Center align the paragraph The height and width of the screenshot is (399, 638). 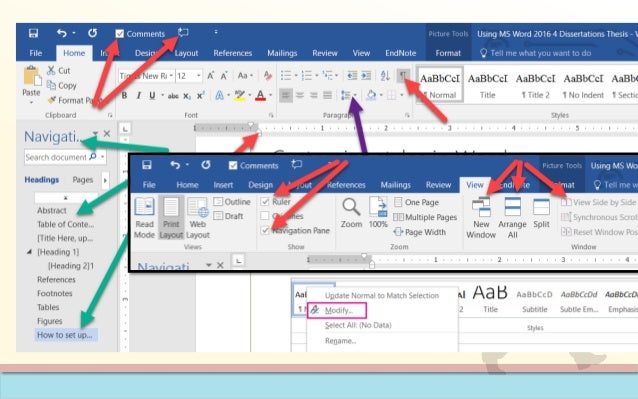[x=300, y=96]
